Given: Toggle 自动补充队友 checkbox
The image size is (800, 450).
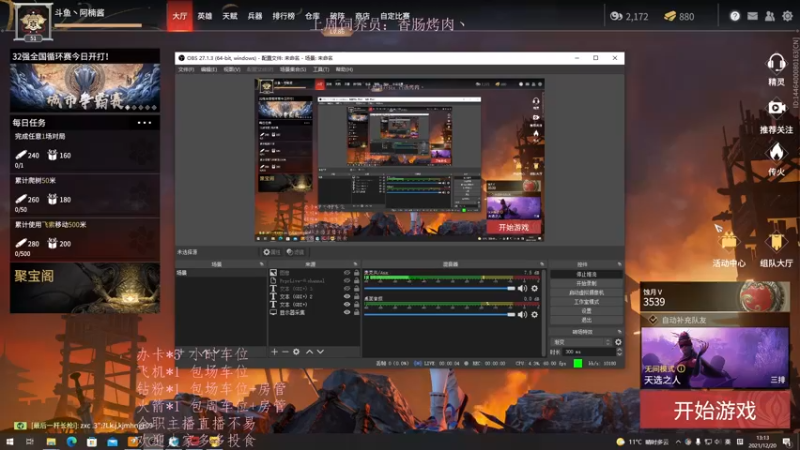Looking at the screenshot, I should point(653,320).
